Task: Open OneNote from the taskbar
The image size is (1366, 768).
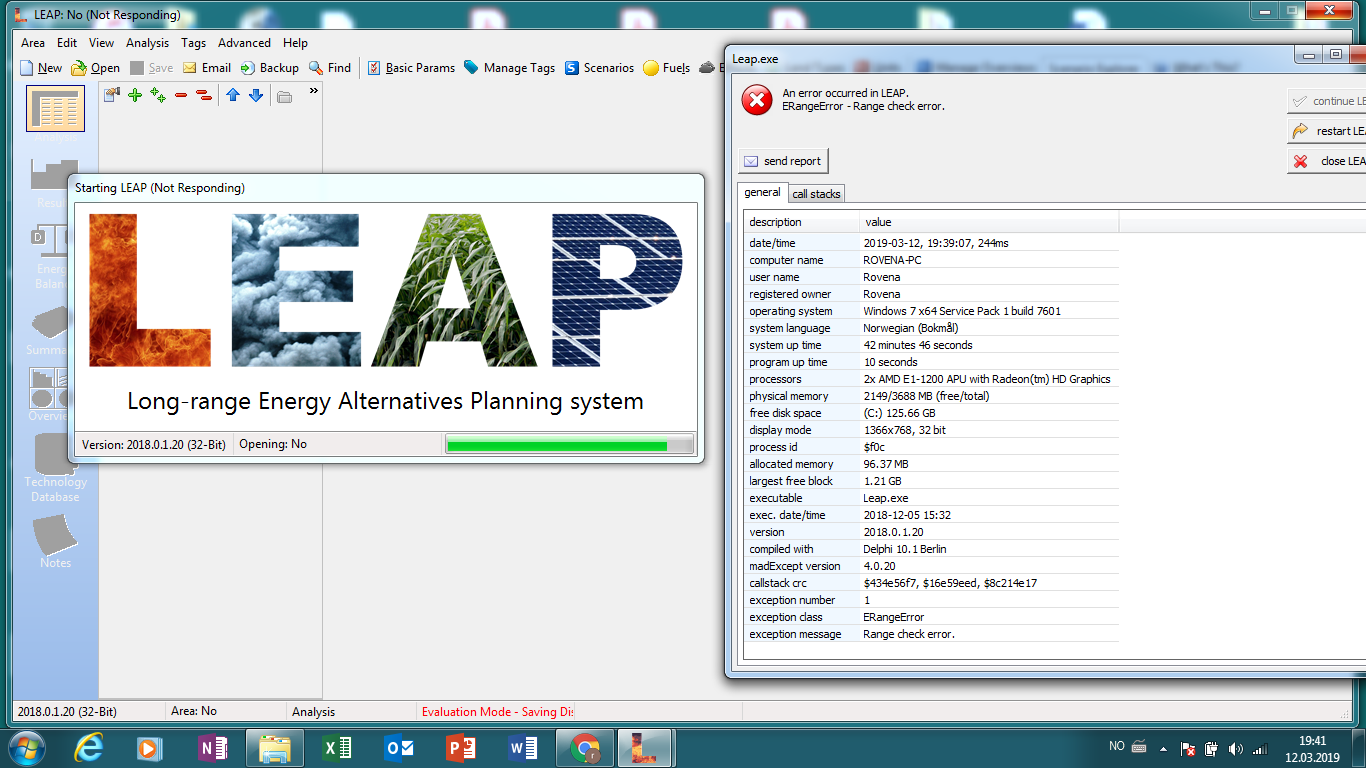Action: pyautogui.click(x=213, y=748)
